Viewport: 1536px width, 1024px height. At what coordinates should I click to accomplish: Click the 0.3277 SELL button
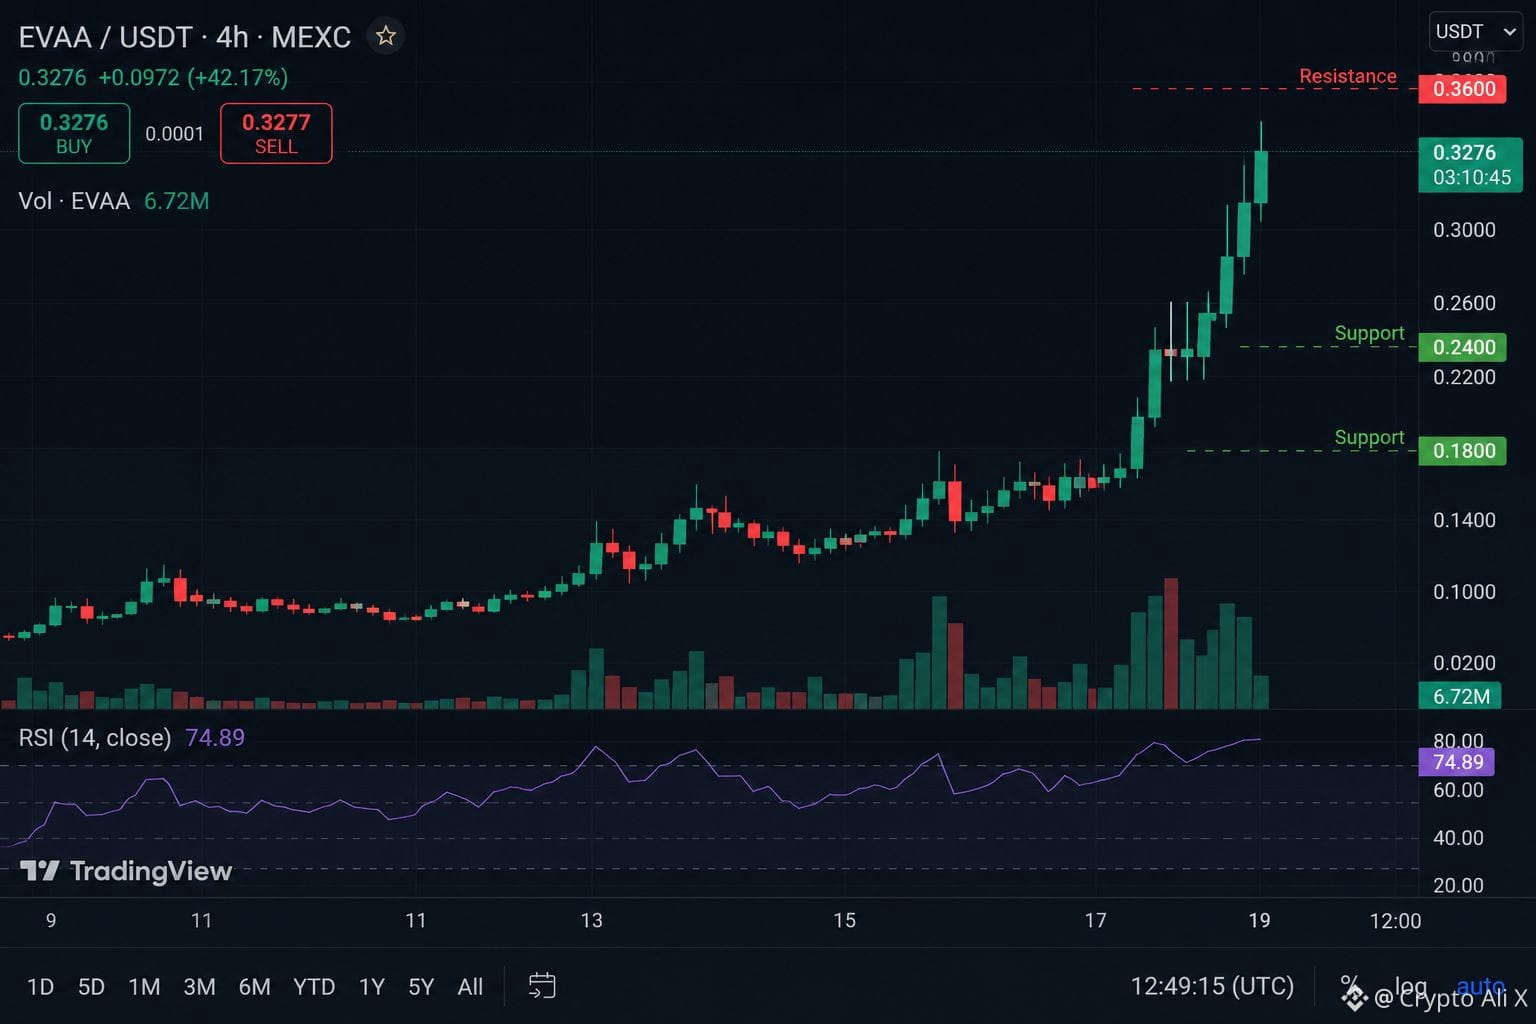276,133
